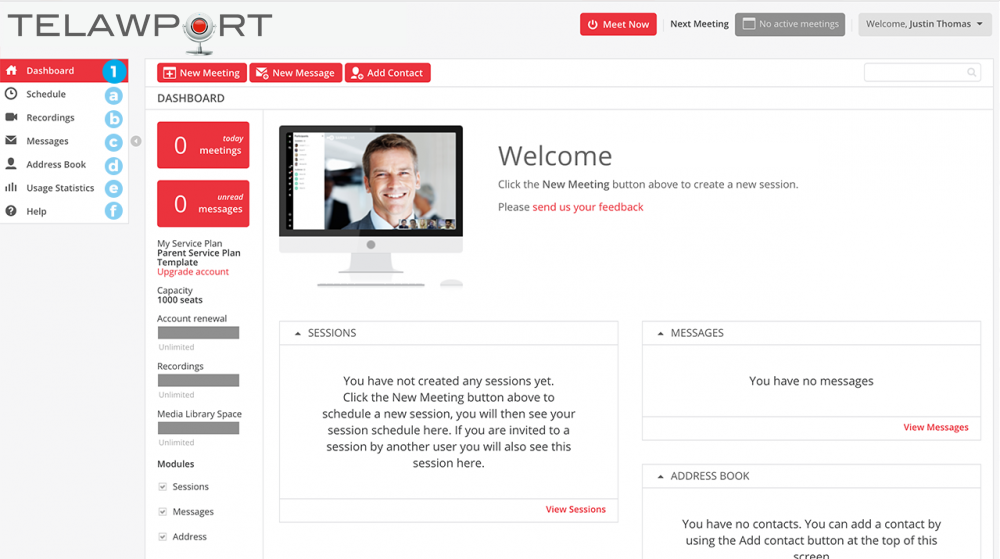This screenshot has width=1000, height=559.
Task: Click the calendar icon in No active meetings
Action: 749,24
